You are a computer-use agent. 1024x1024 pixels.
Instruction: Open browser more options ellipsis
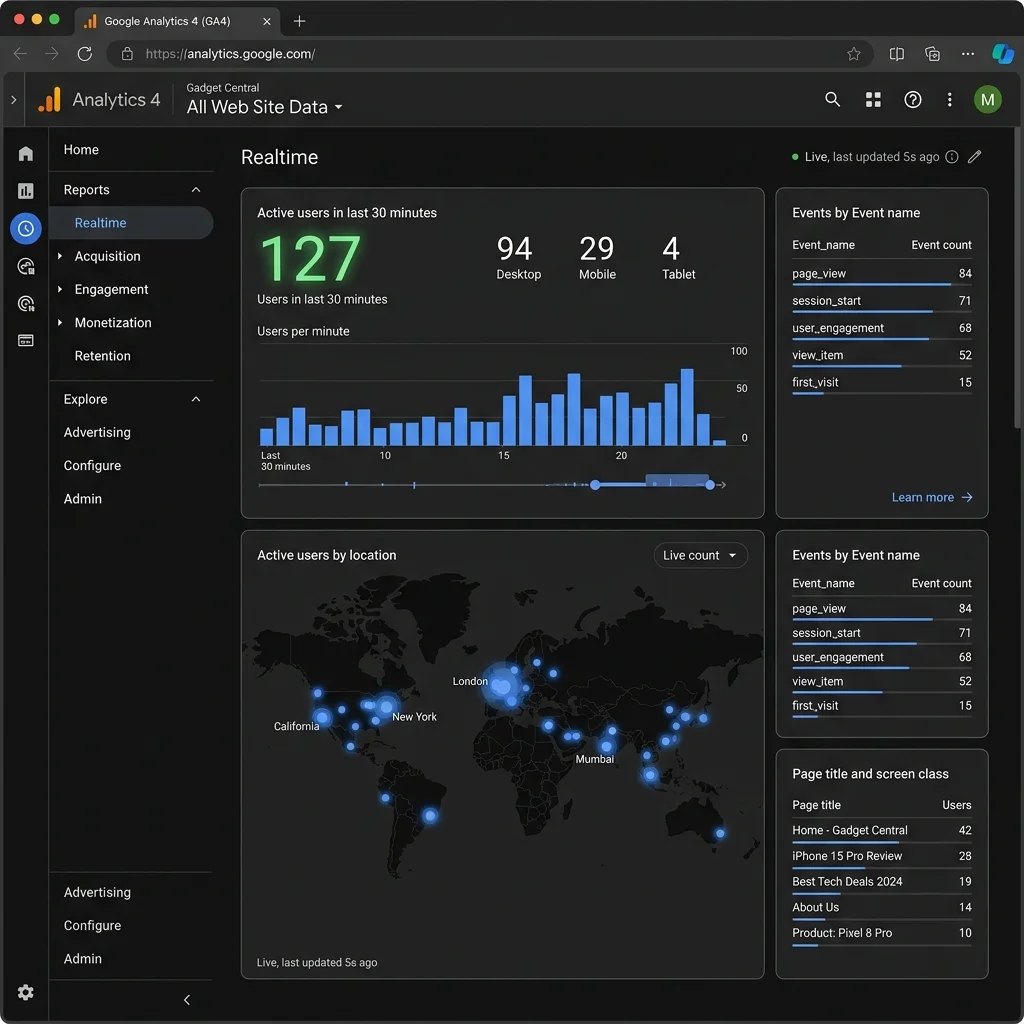[x=968, y=54]
